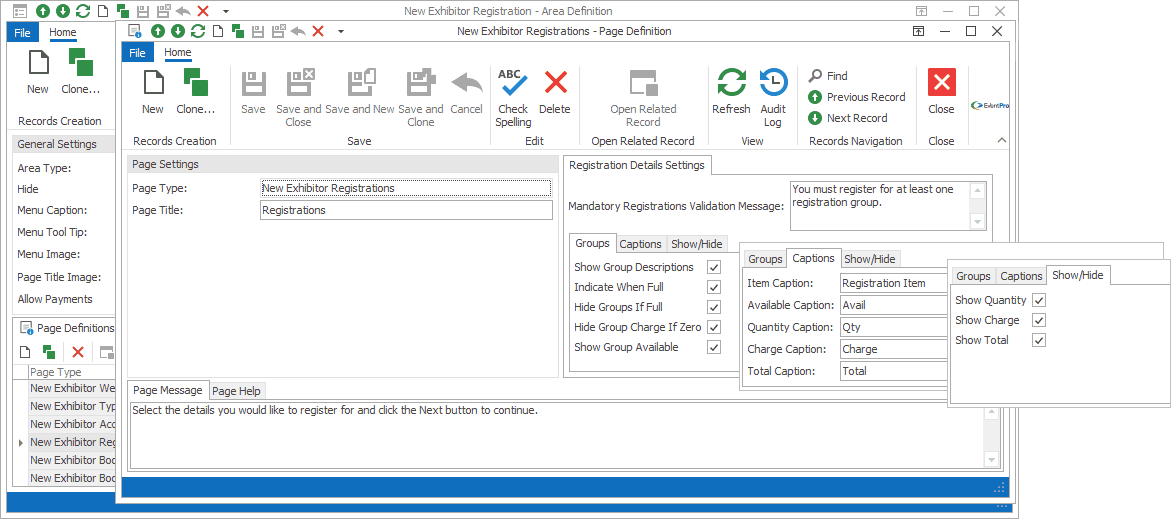
Task: Open the Audit Log
Action: click(x=773, y=99)
